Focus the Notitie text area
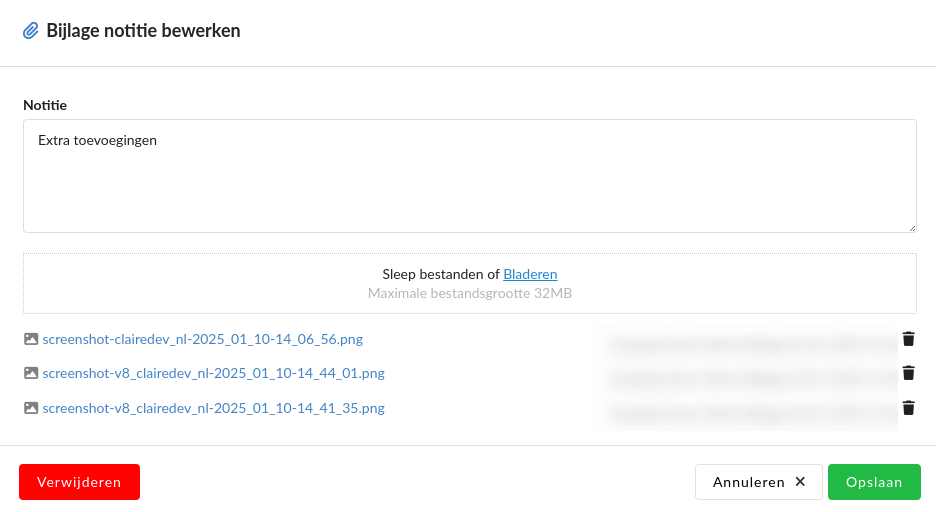 tap(469, 176)
